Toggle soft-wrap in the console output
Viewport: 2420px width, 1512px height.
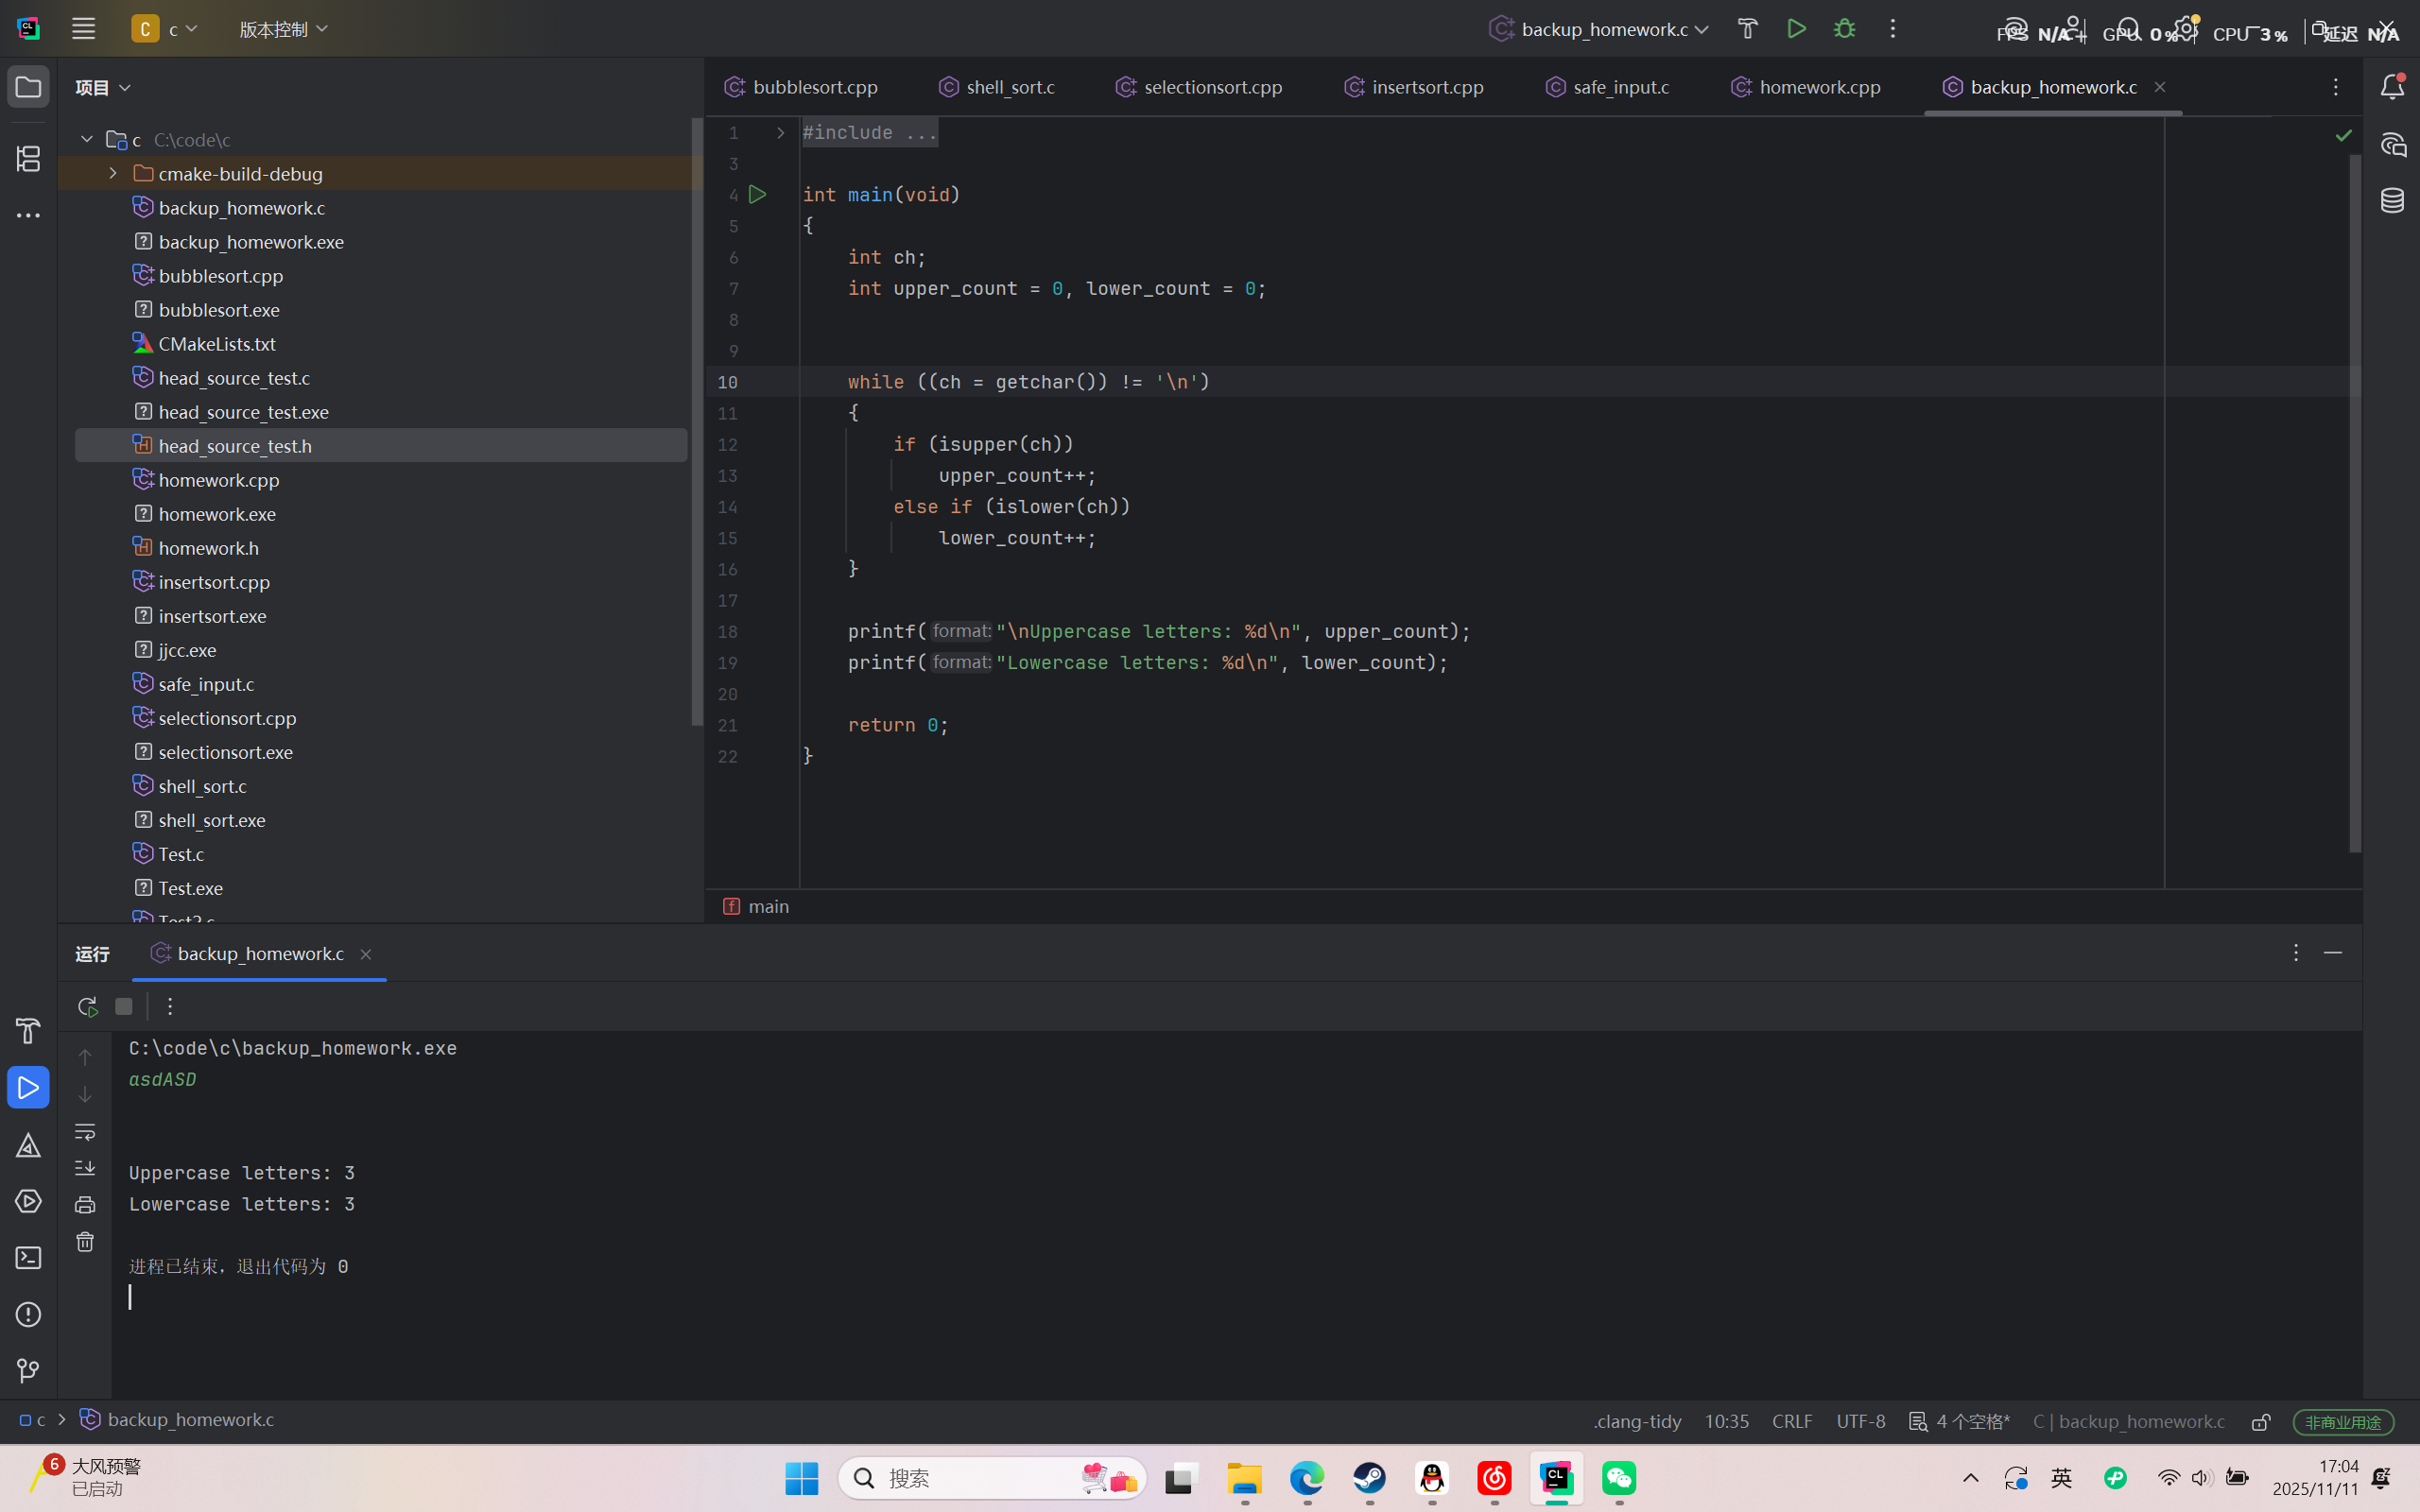click(x=85, y=1132)
